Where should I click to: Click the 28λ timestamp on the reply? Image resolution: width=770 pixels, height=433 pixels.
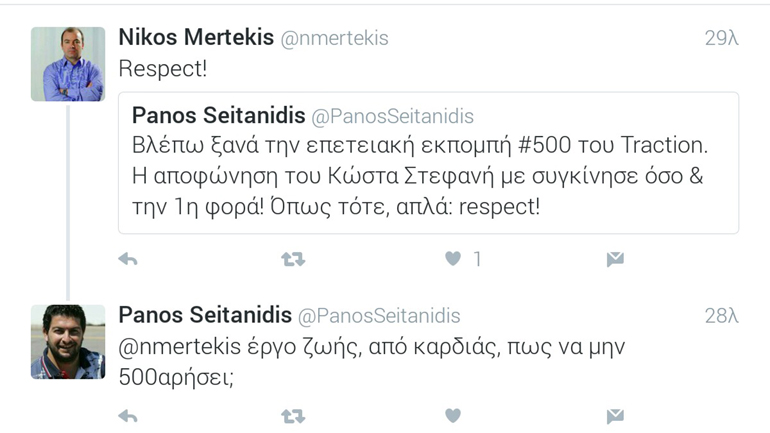(720, 316)
